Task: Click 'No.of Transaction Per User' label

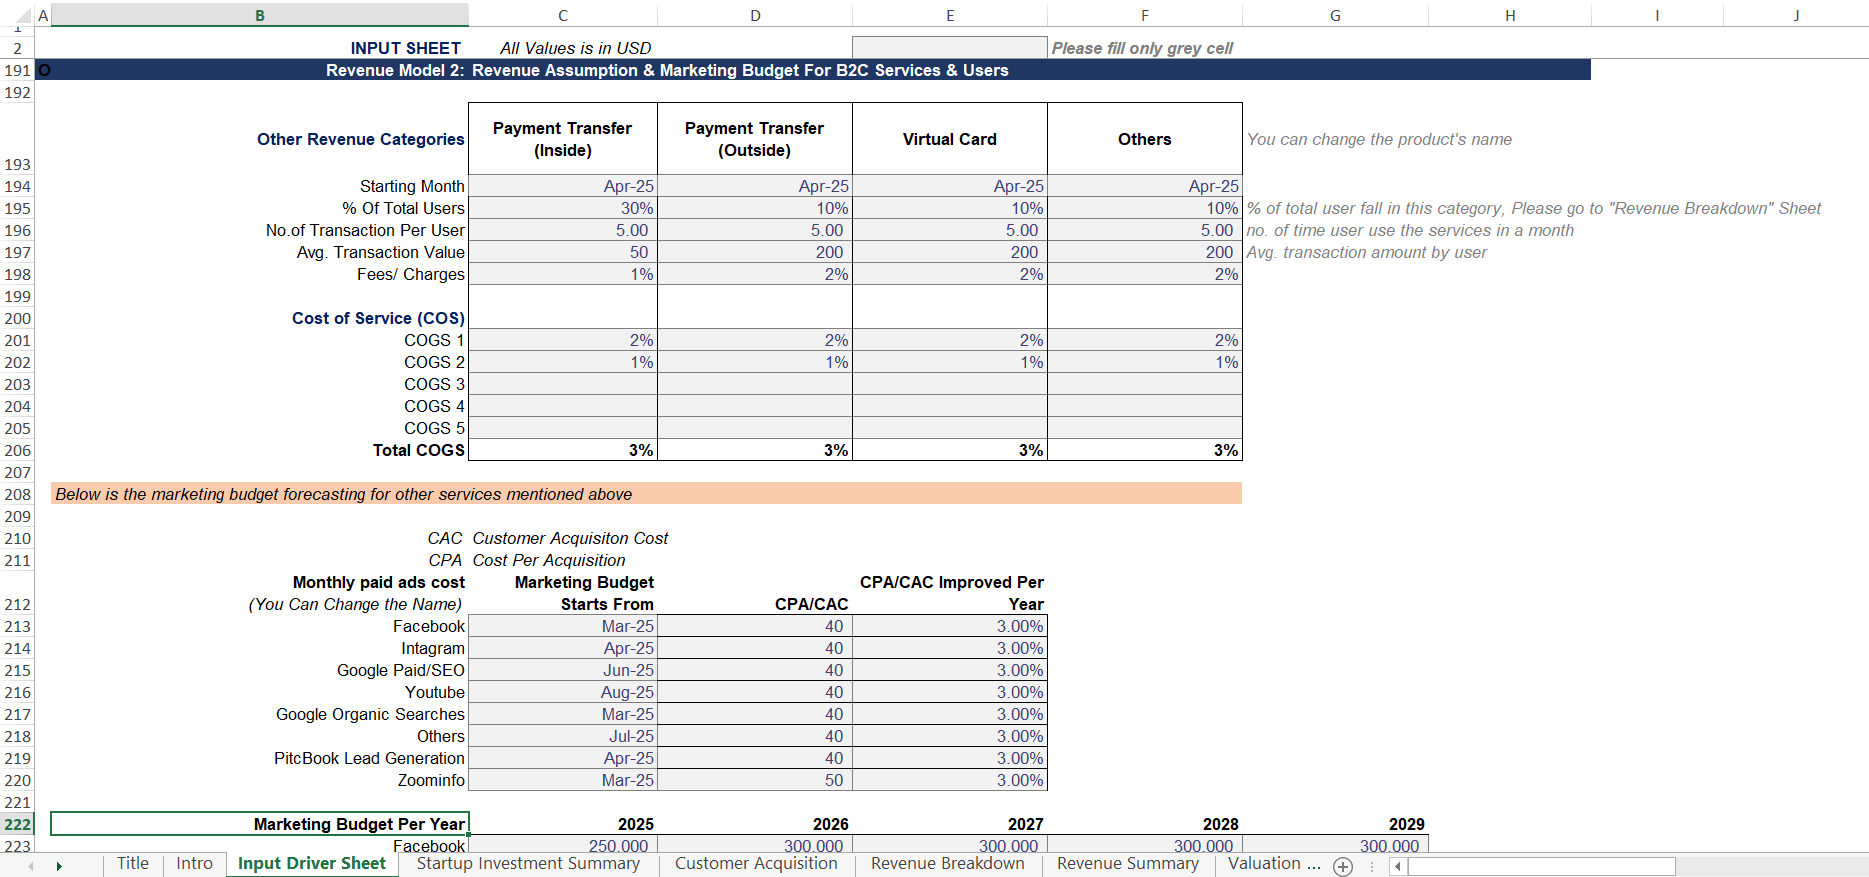Action: 365,230
